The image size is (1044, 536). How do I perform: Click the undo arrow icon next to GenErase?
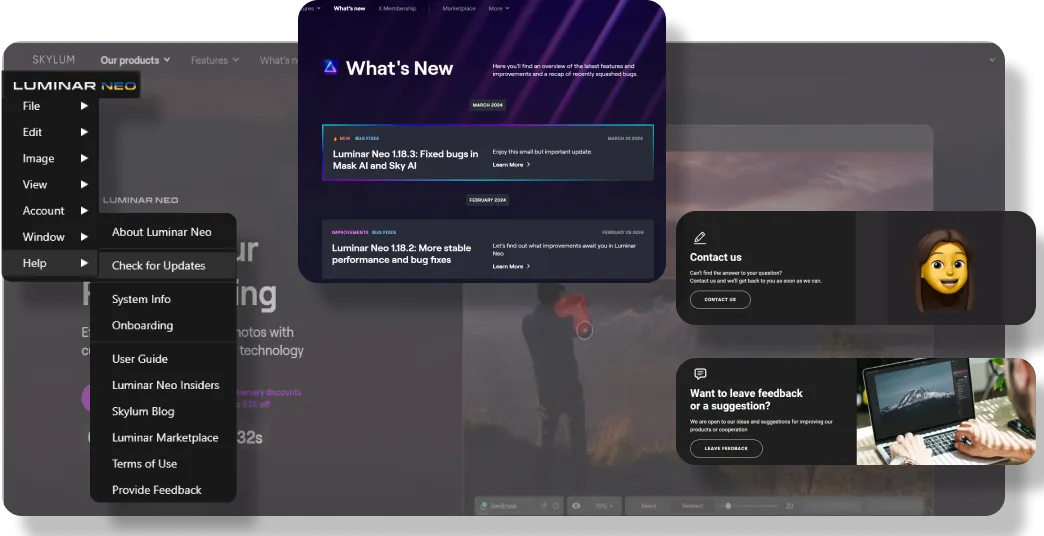[x=543, y=506]
